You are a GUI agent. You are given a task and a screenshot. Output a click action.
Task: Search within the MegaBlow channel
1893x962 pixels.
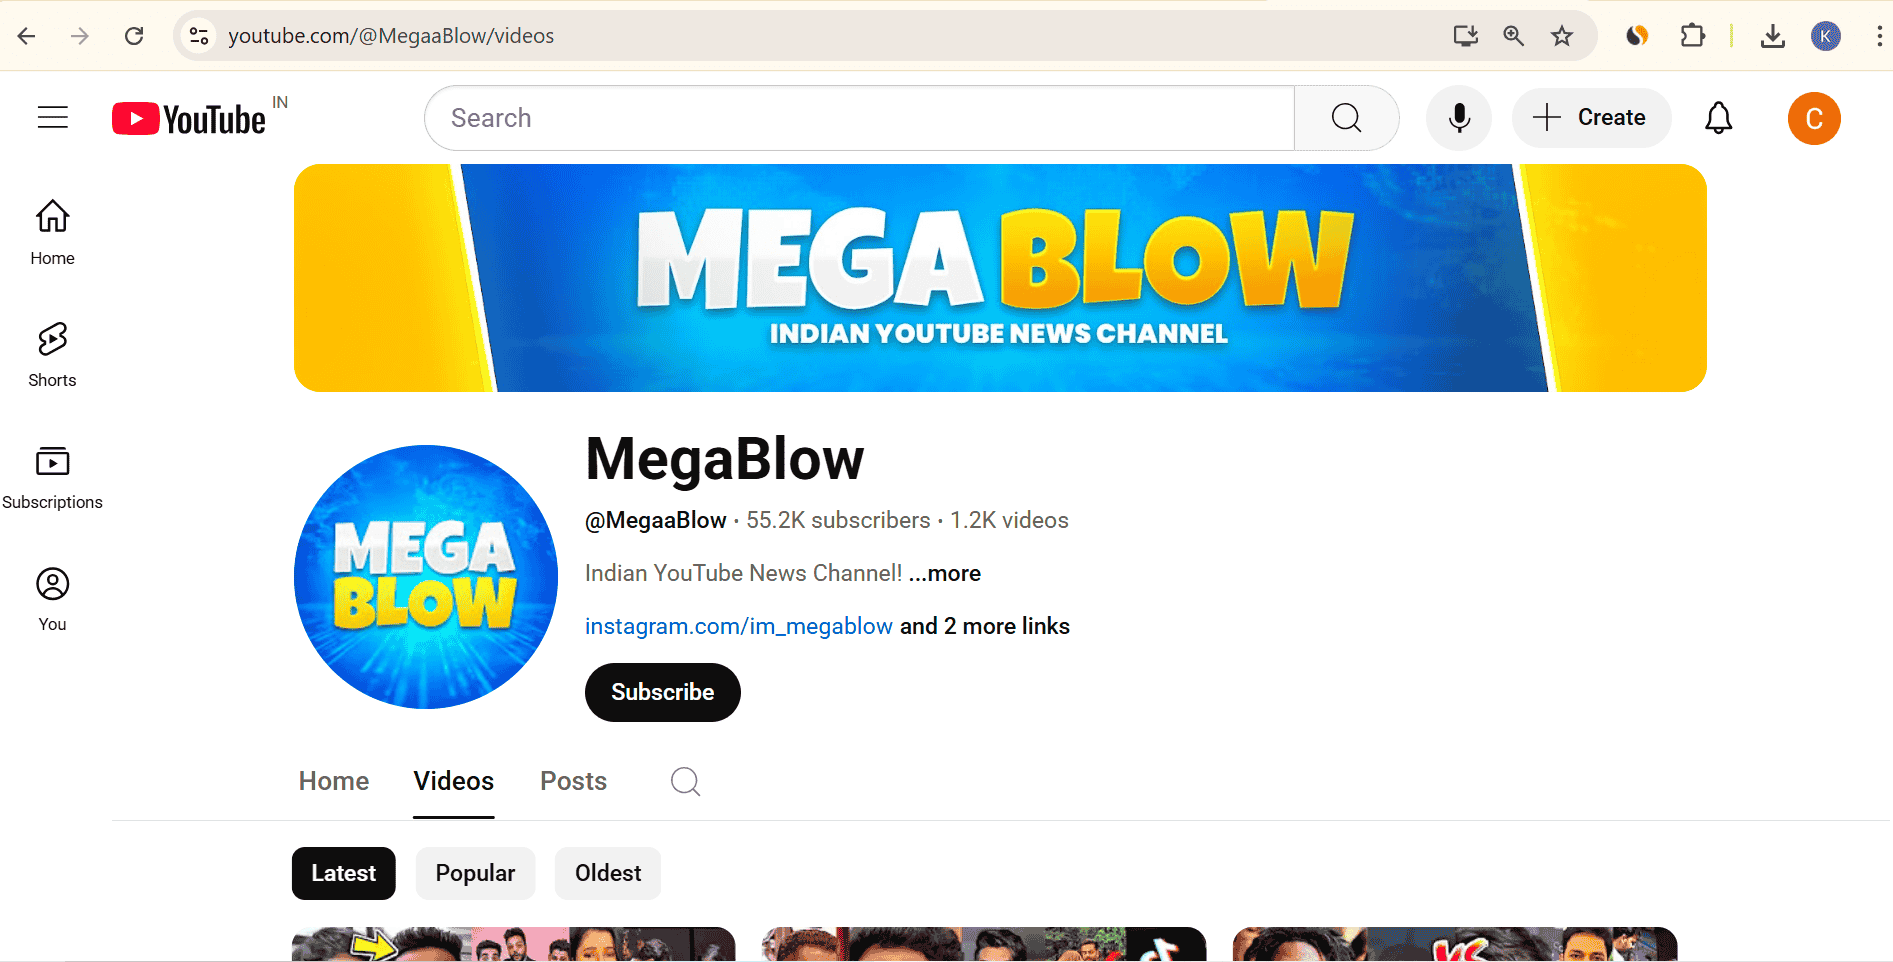(x=685, y=781)
